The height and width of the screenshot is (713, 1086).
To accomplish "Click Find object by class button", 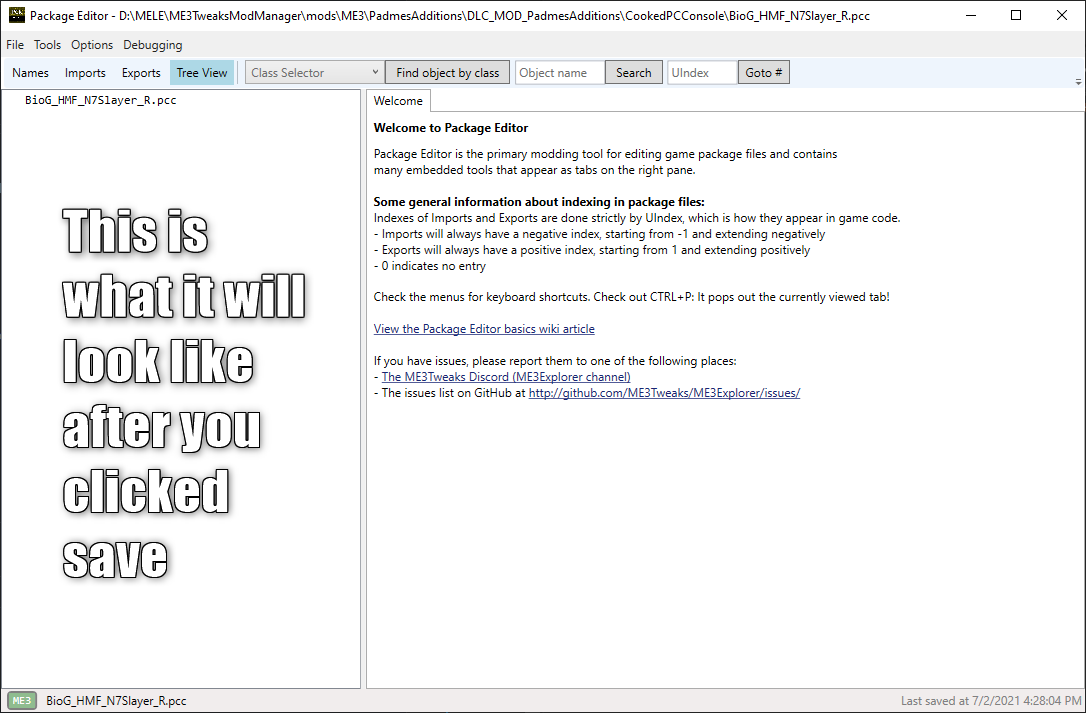I will pyautogui.click(x=447, y=73).
